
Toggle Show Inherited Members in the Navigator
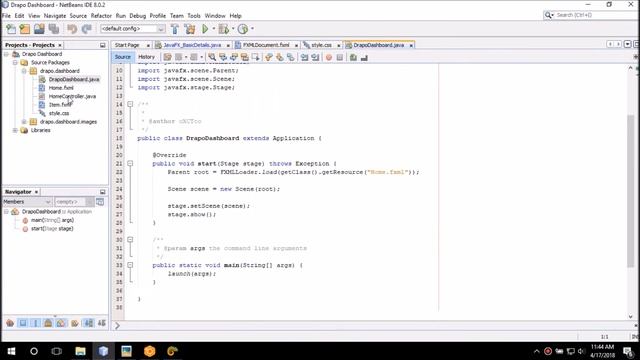click(10, 323)
